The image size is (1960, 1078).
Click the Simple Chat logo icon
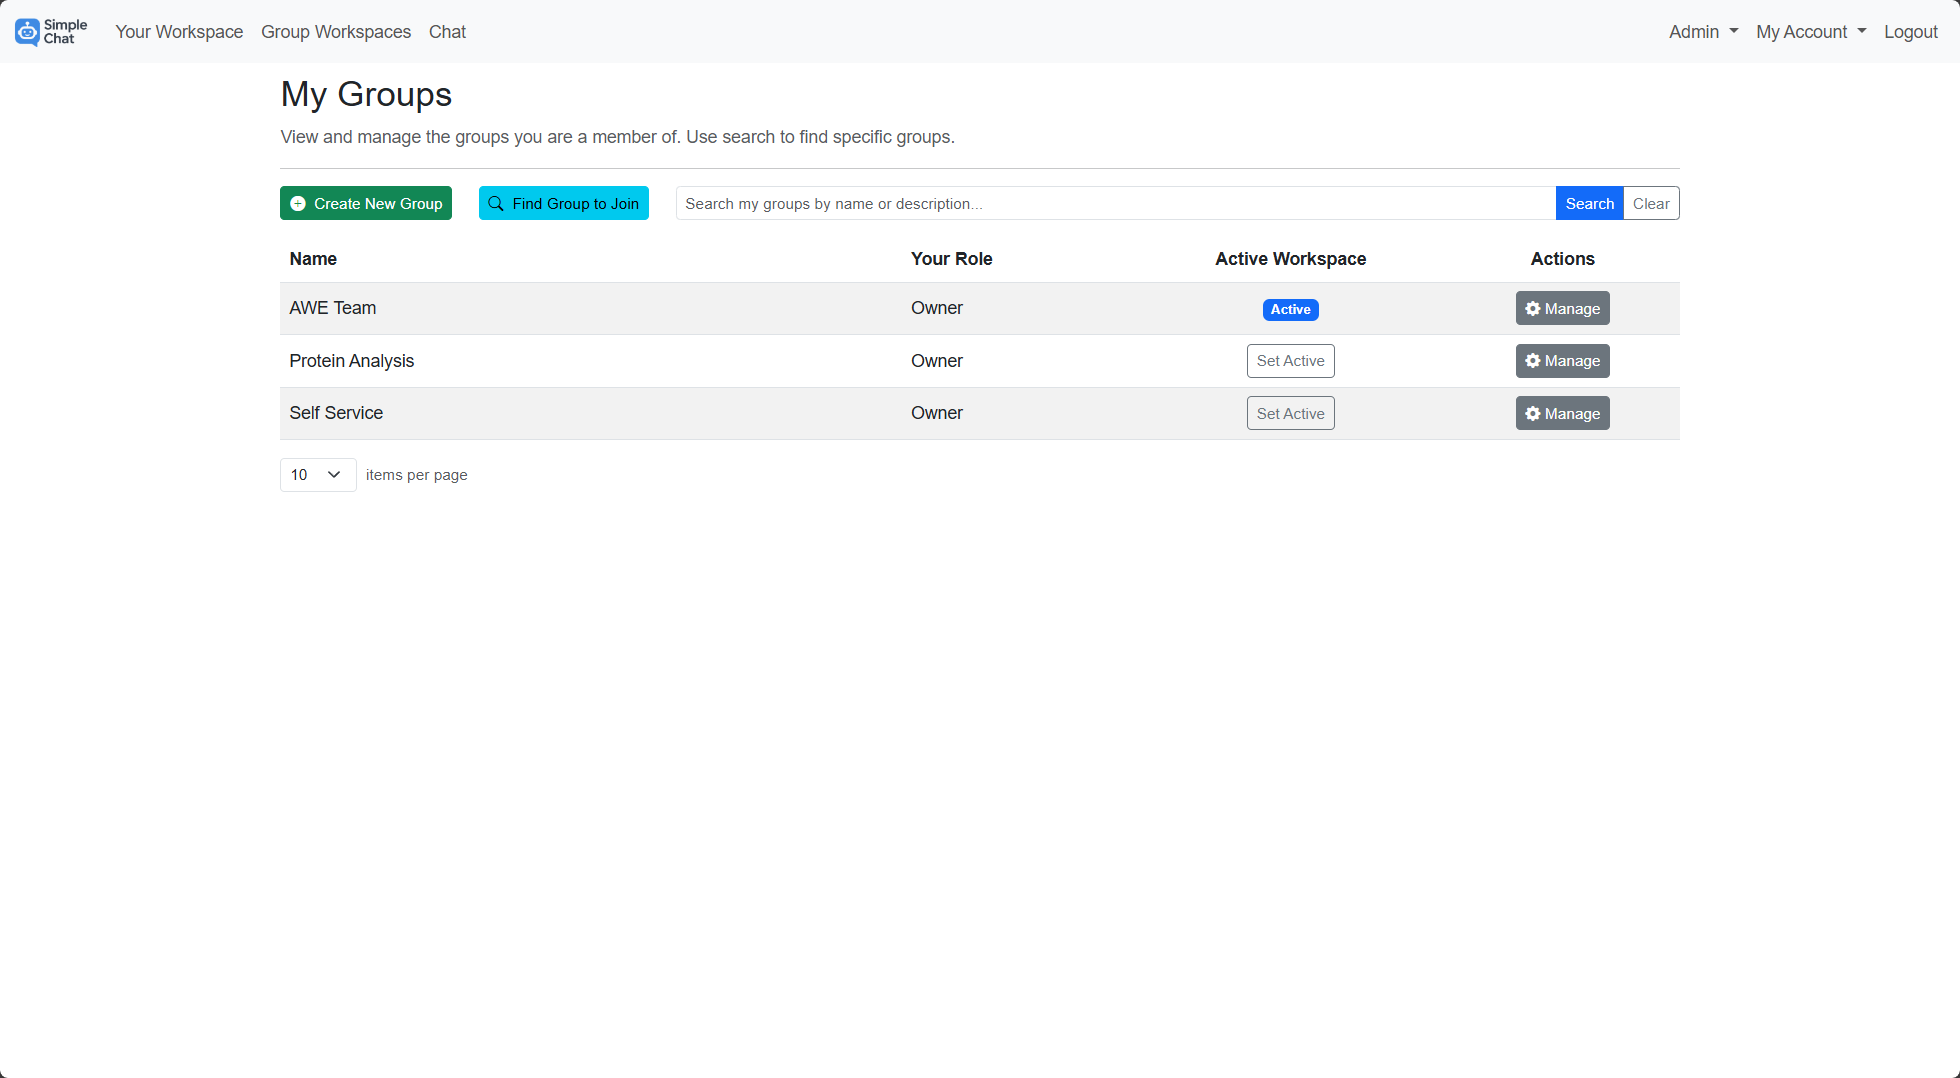tap(28, 32)
